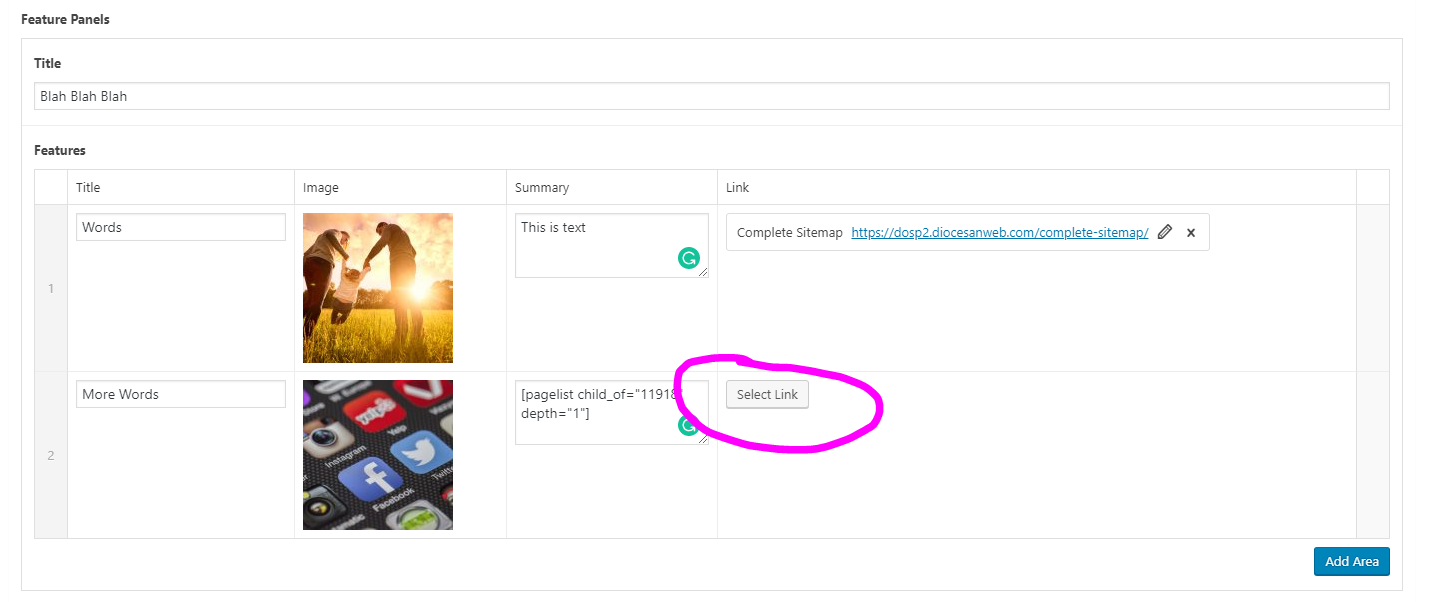Select the social media apps image thumbnail
This screenshot has height=602, width=1430.
coord(377,455)
